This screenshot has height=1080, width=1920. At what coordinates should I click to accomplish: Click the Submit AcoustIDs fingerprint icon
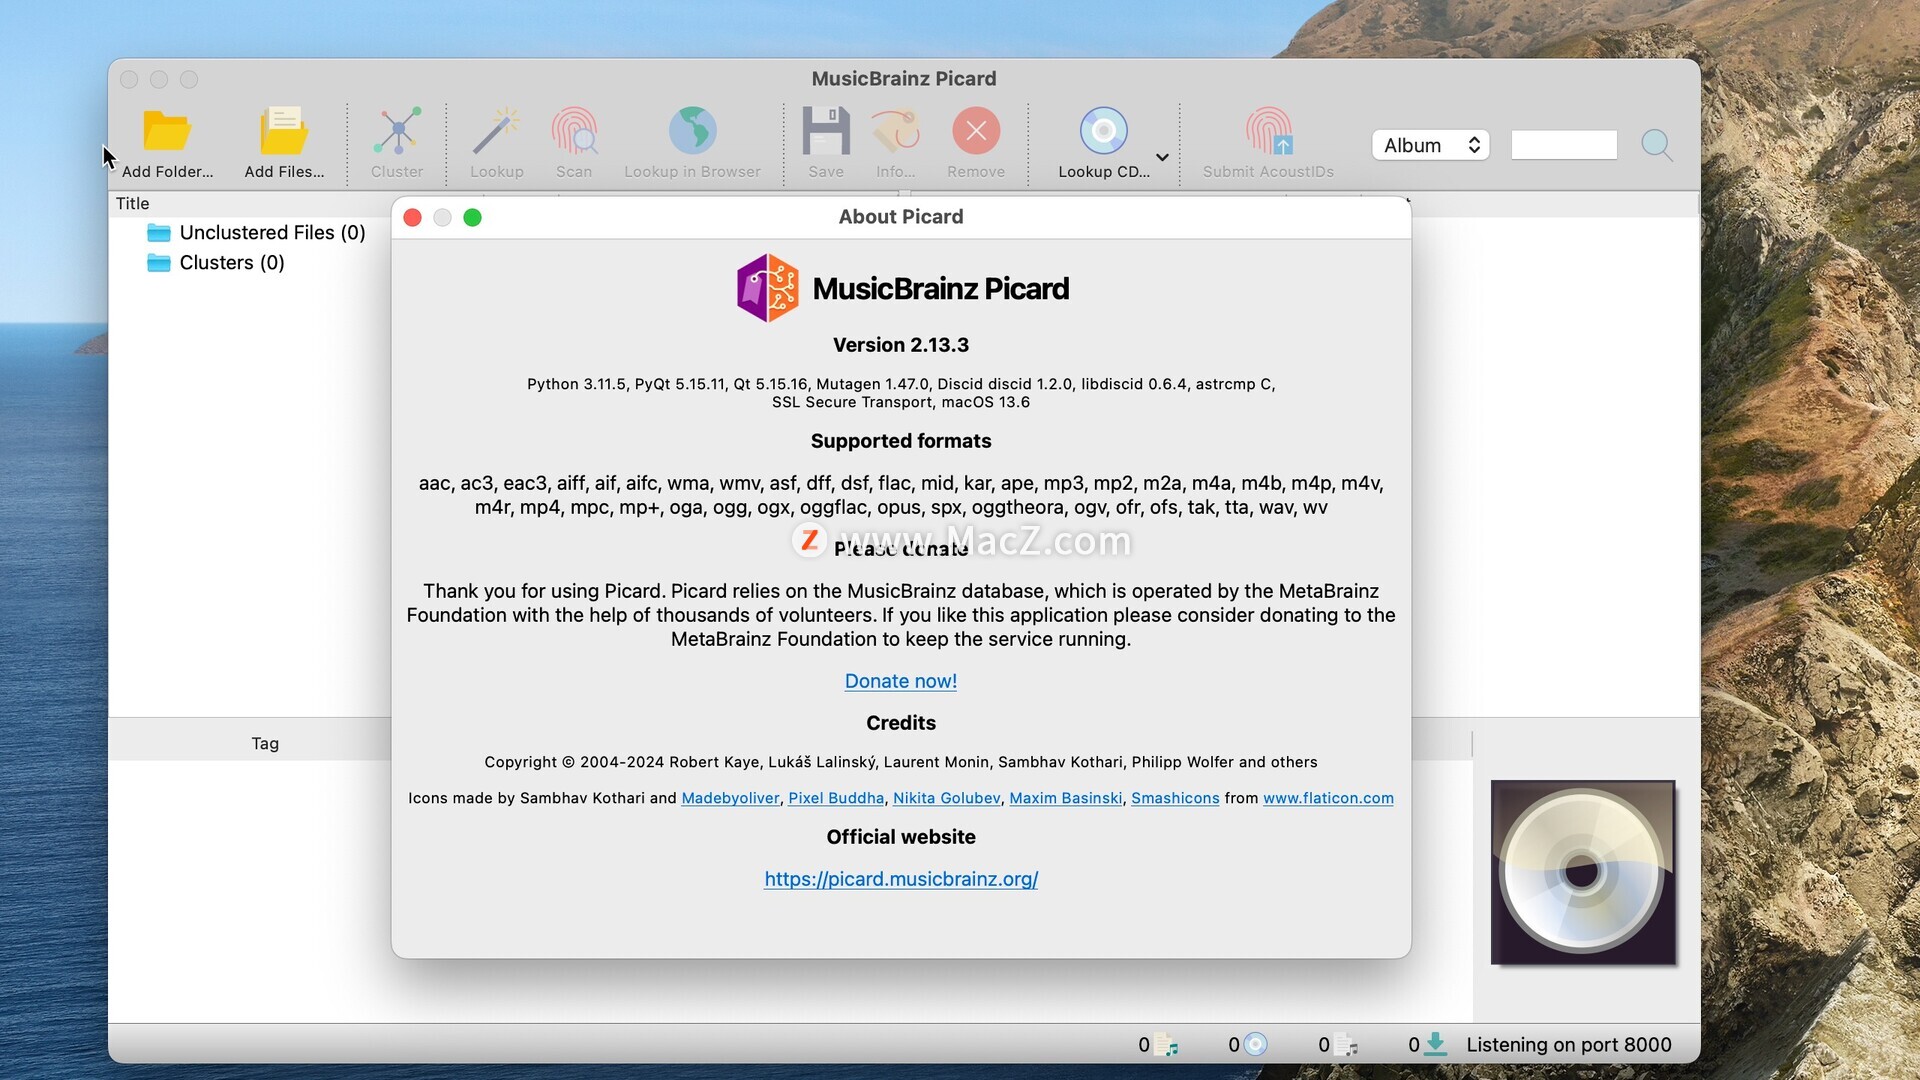click(x=1268, y=131)
